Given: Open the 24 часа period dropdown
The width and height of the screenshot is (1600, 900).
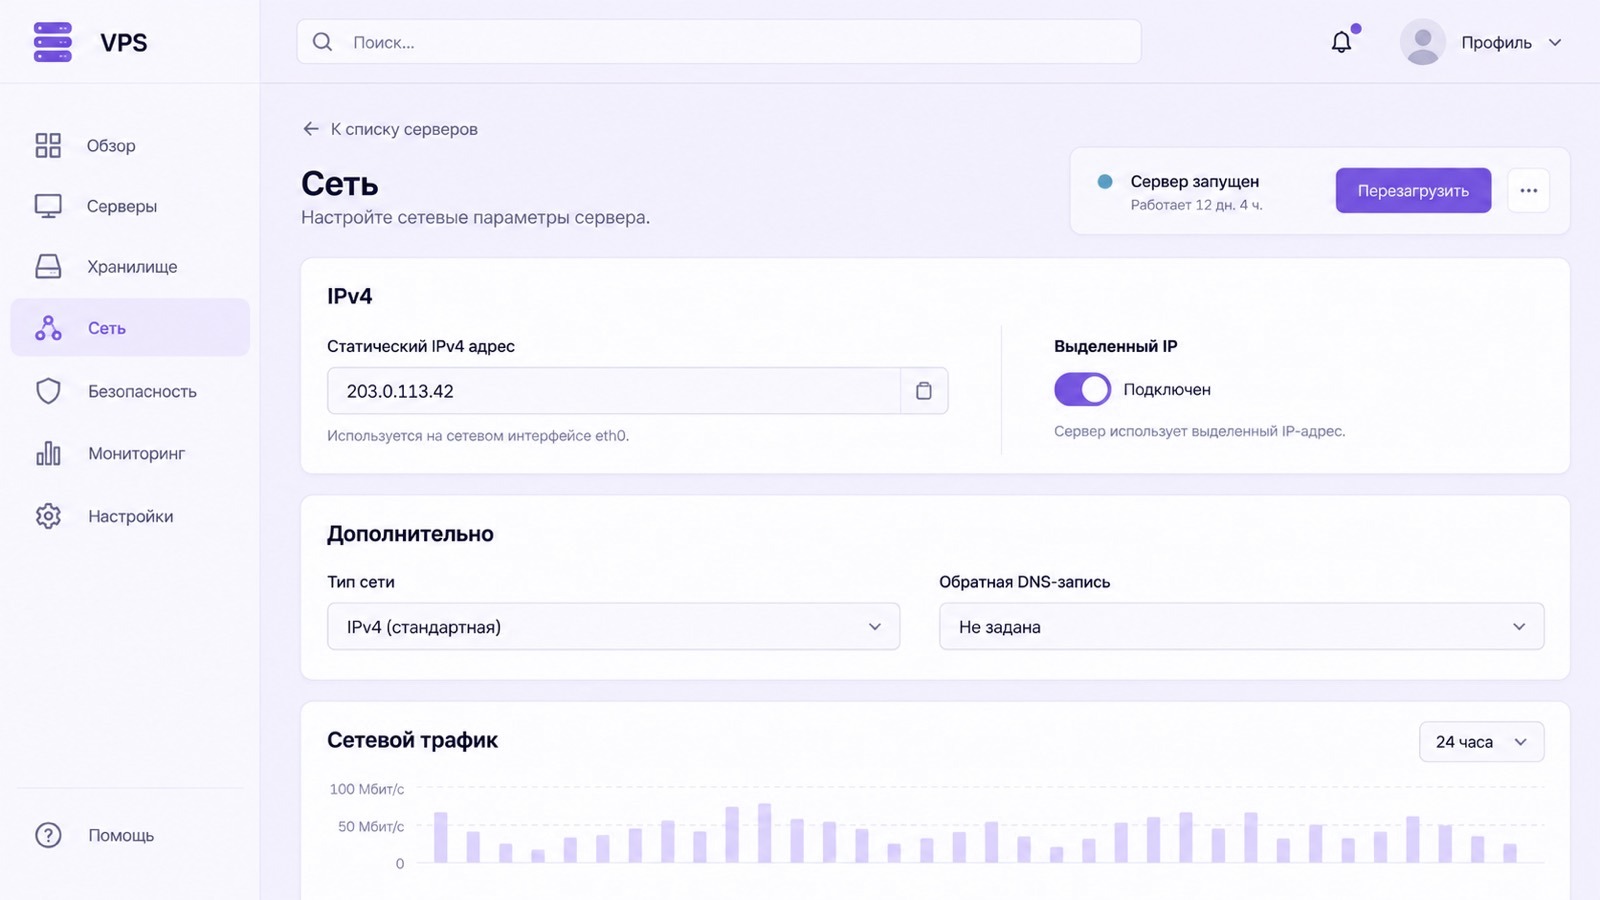Looking at the screenshot, I should coord(1481,742).
